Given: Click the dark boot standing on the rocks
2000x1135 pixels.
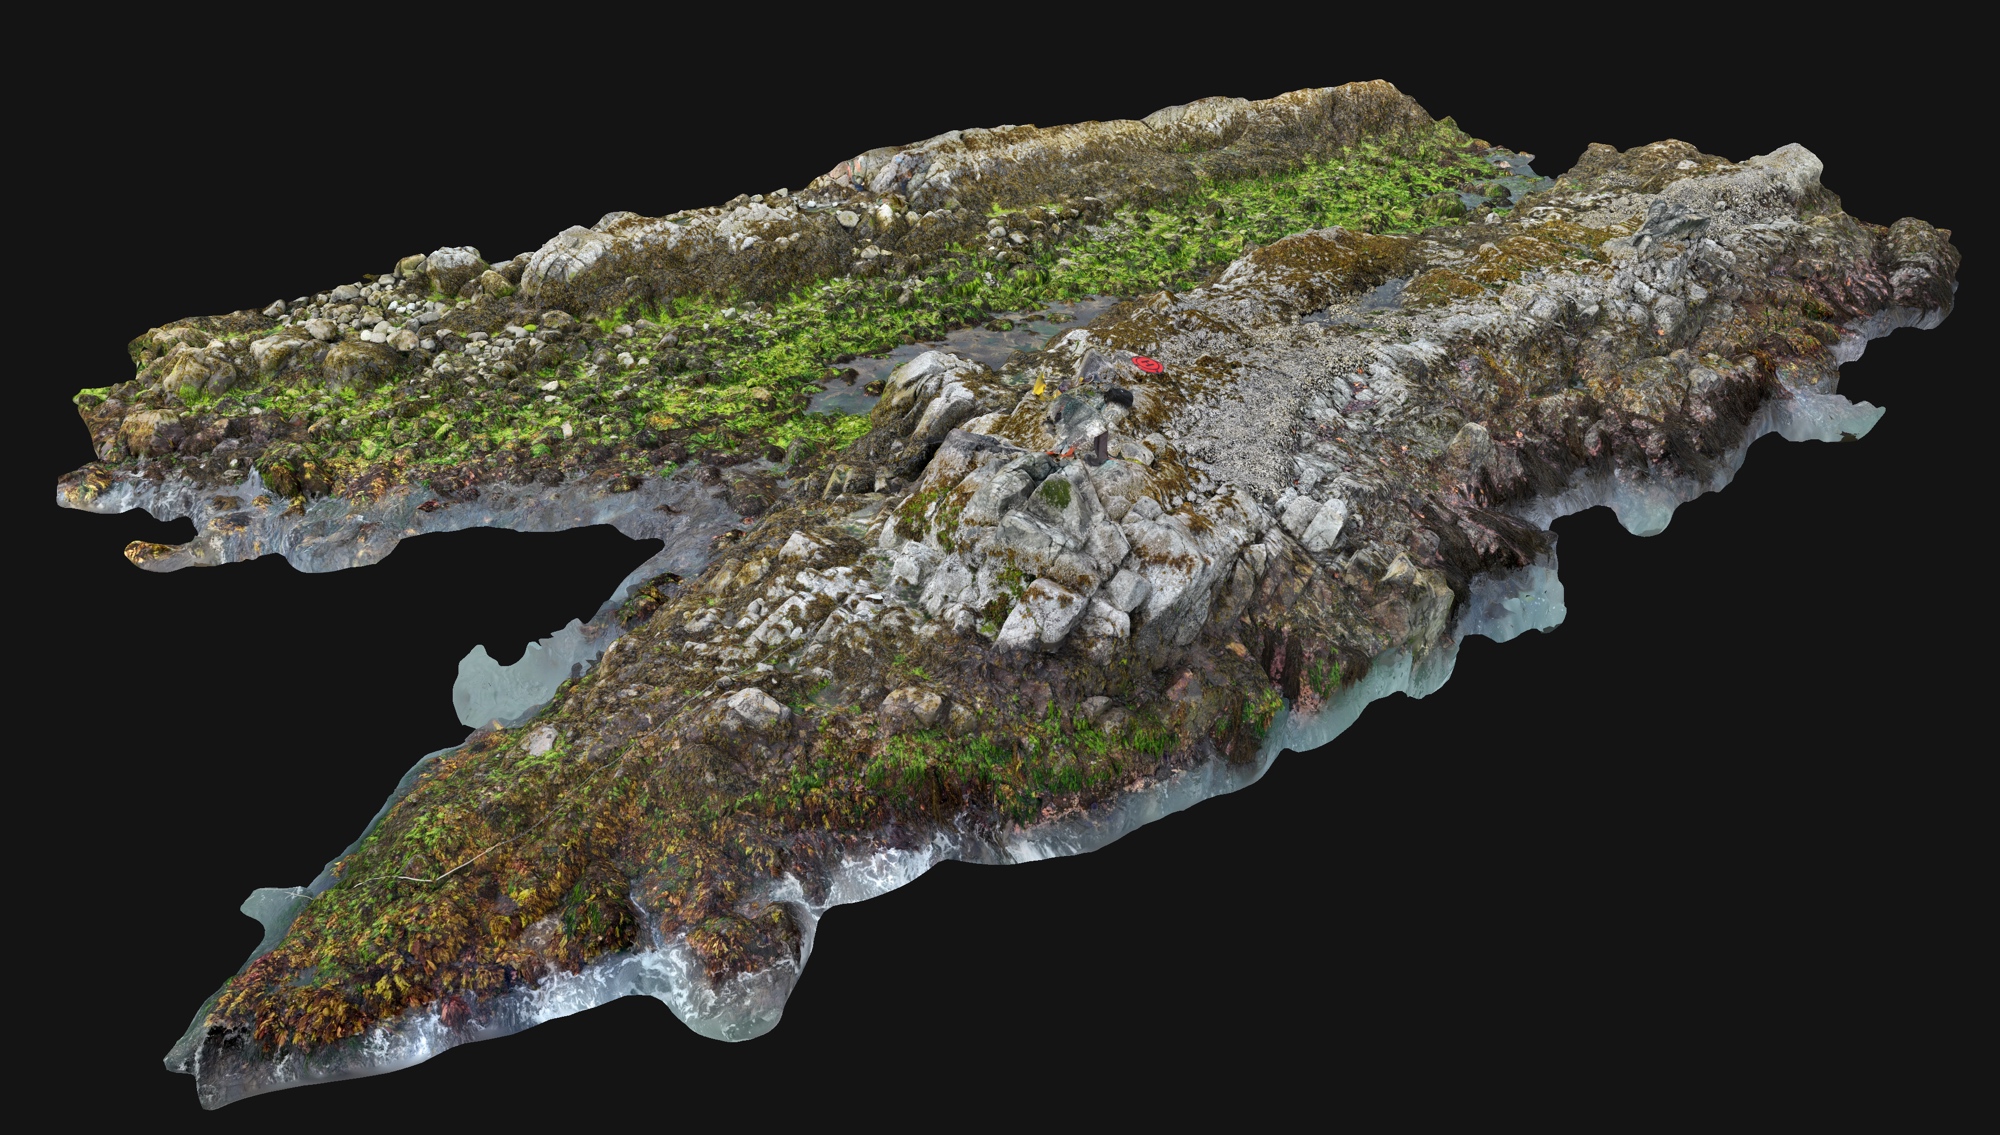Looking at the screenshot, I should (1101, 447).
